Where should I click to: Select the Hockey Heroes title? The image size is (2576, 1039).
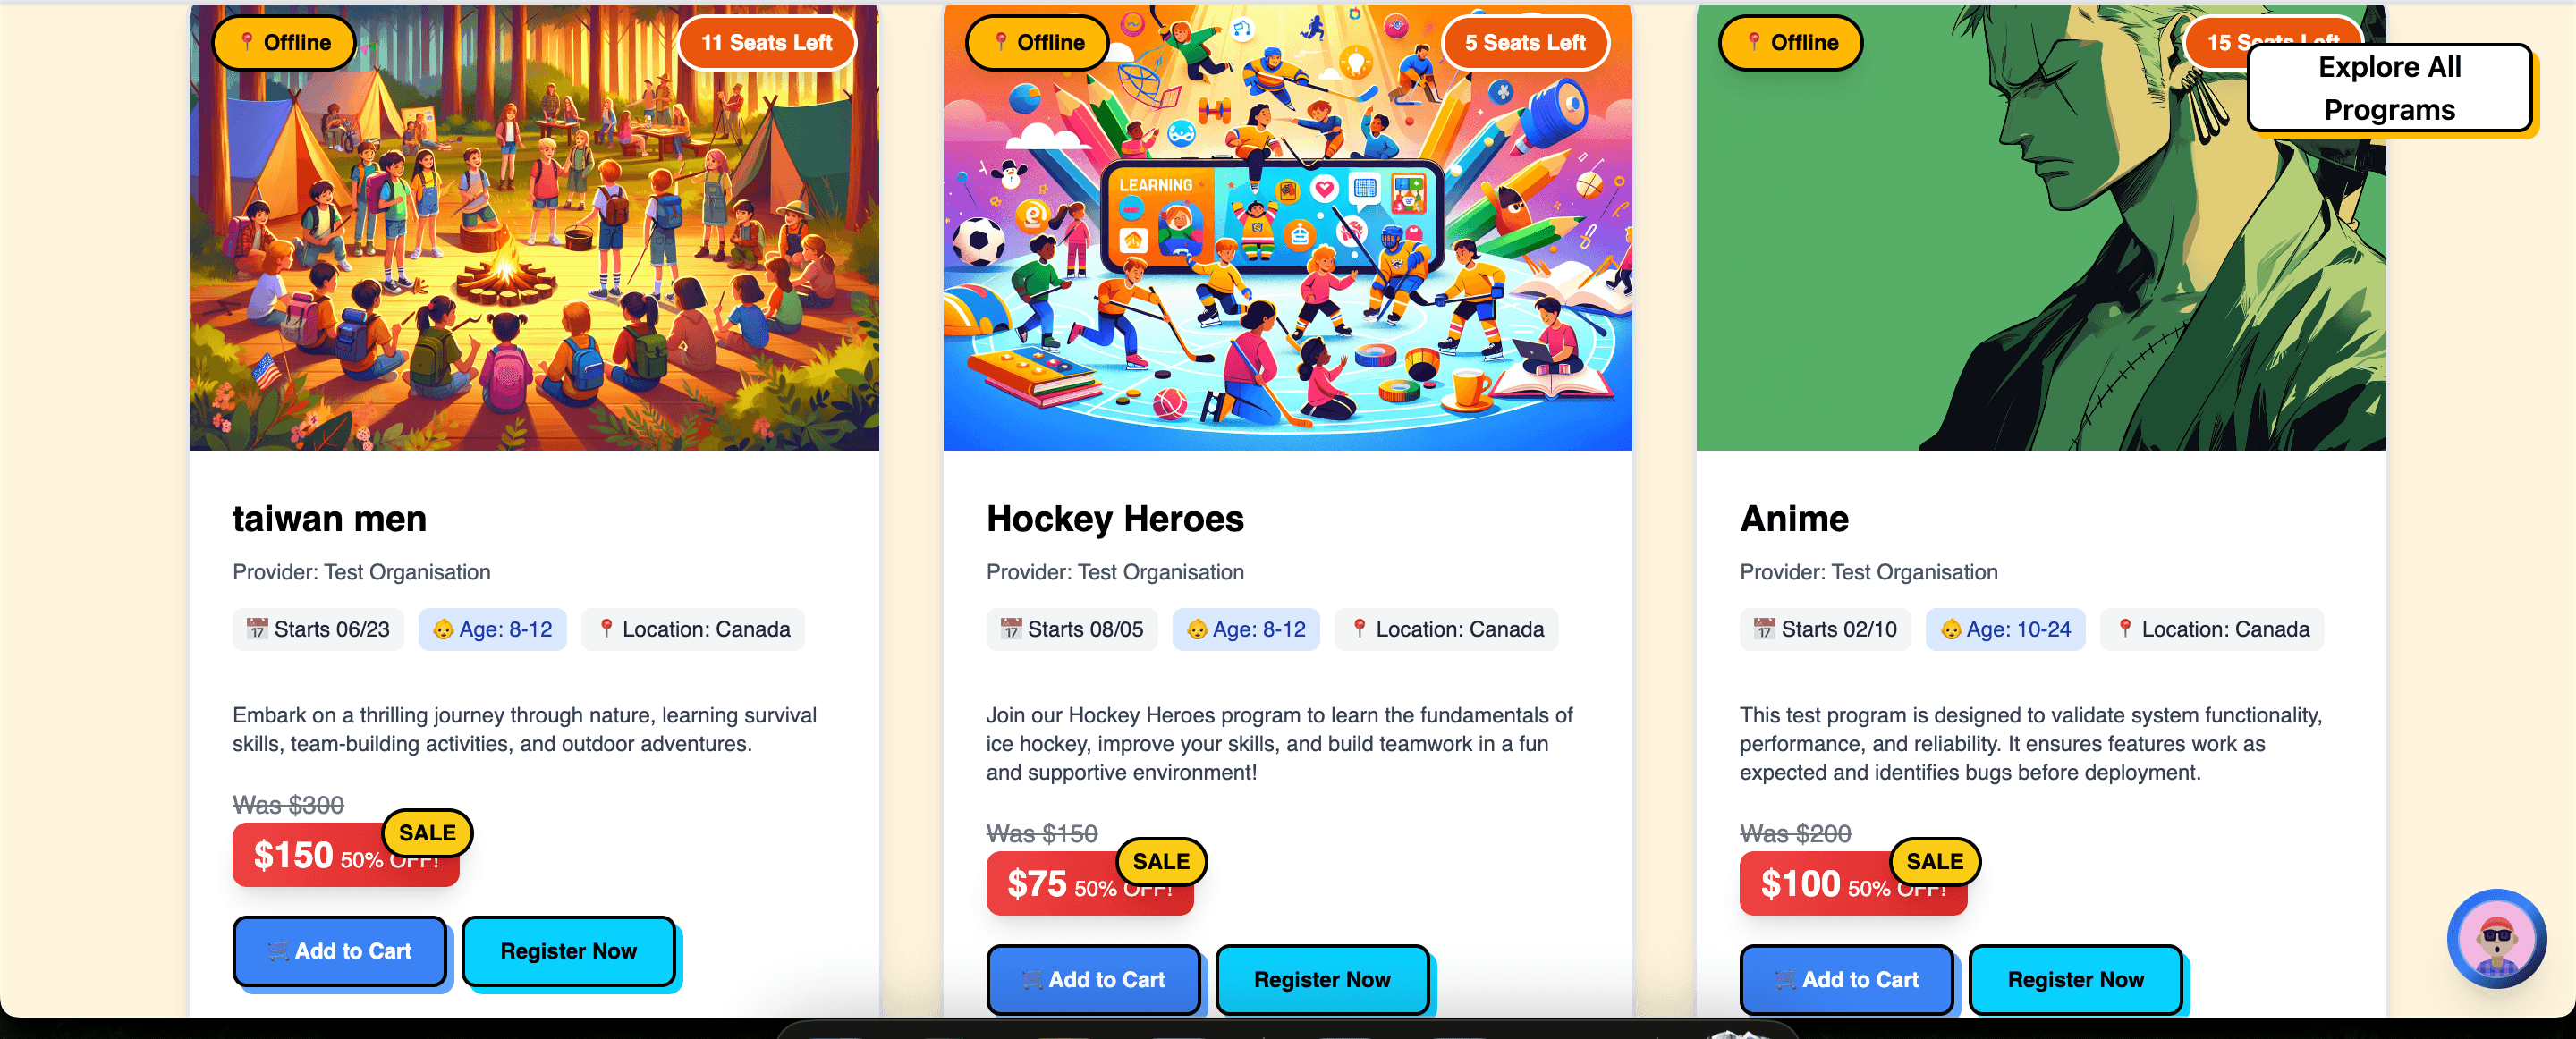click(x=1114, y=519)
